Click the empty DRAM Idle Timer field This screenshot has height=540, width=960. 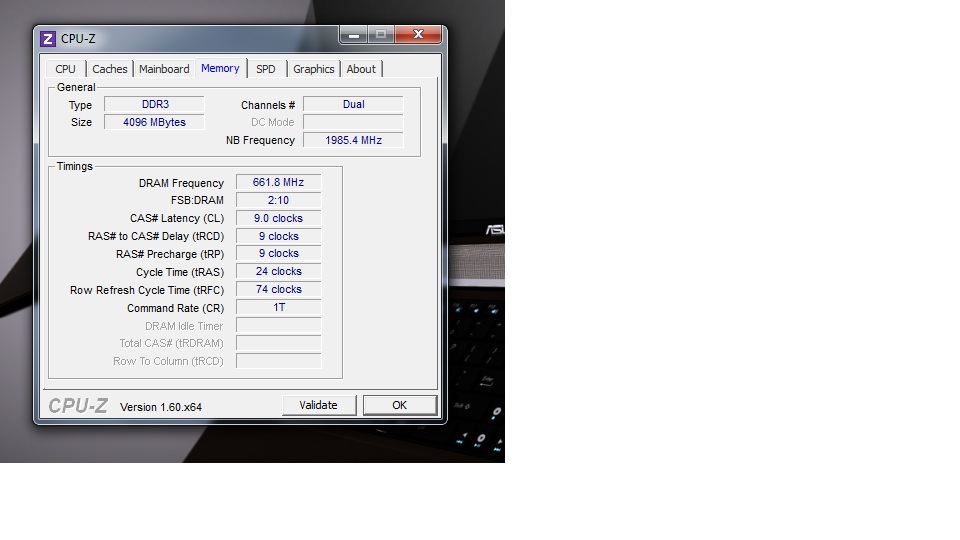click(279, 325)
